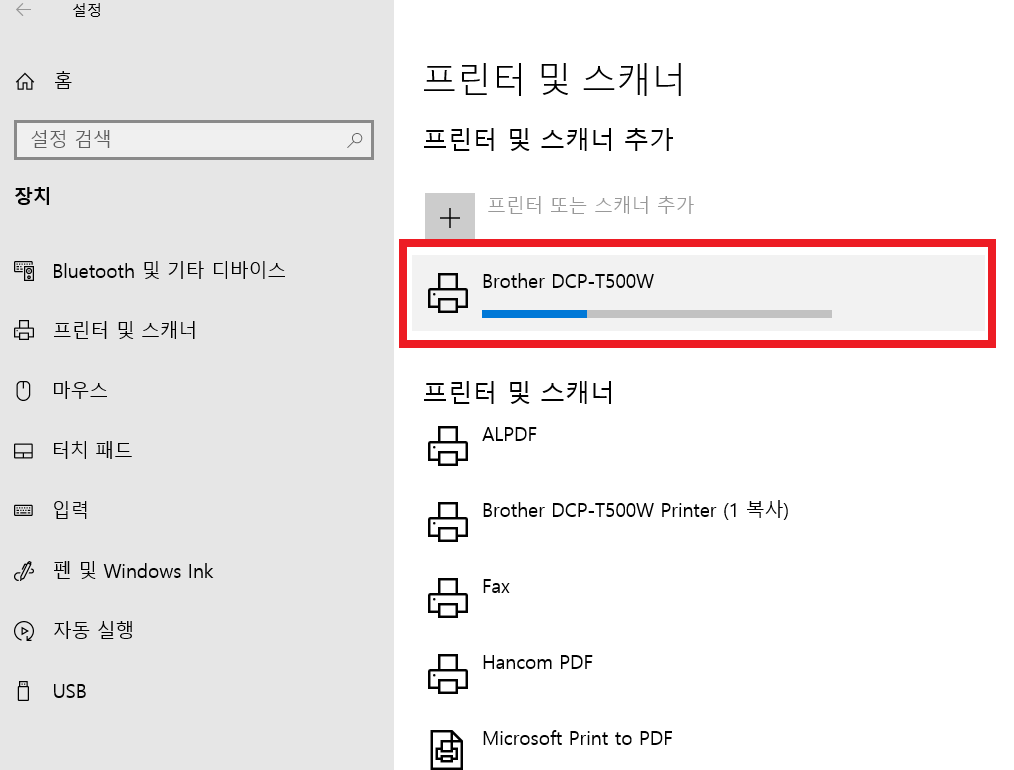Click the ALPDF printer icon
The width and height of the screenshot is (1014, 770).
tap(448, 445)
